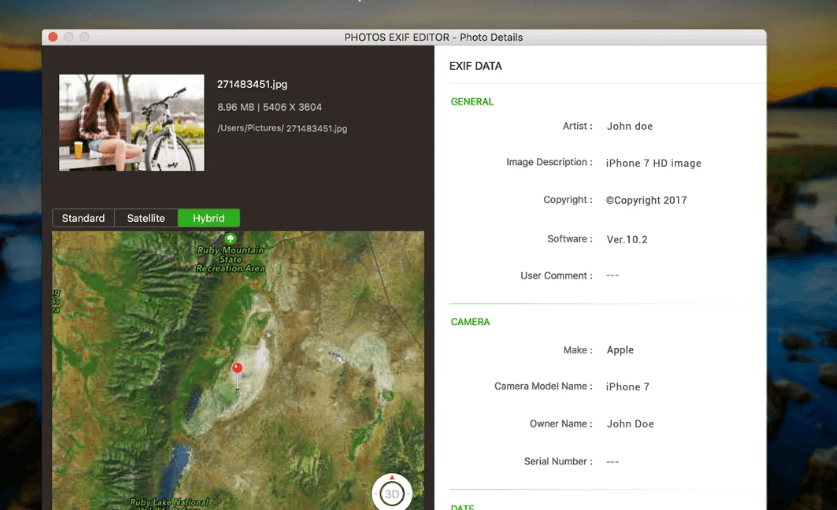Click the Ruby Lake National map label
837x510 pixels.
click(169, 503)
